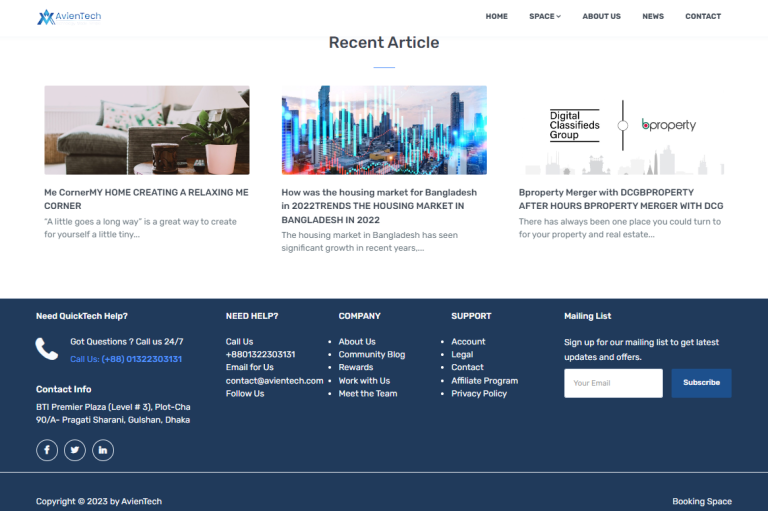Image resolution: width=768 pixels, height=511 pixels.
Task: Open the LinkedIn social icon
Action: click(x=103, y=450)
